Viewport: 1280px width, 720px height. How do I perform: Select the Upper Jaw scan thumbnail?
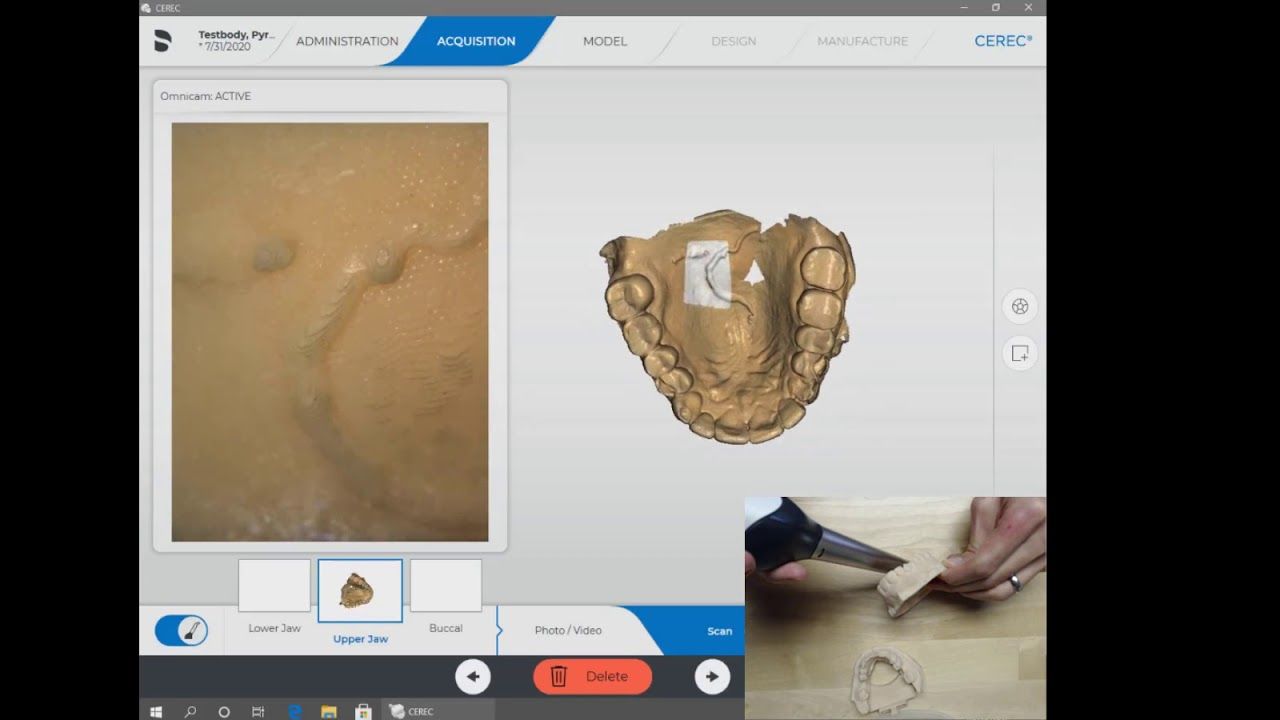click(x=360, y=590)
